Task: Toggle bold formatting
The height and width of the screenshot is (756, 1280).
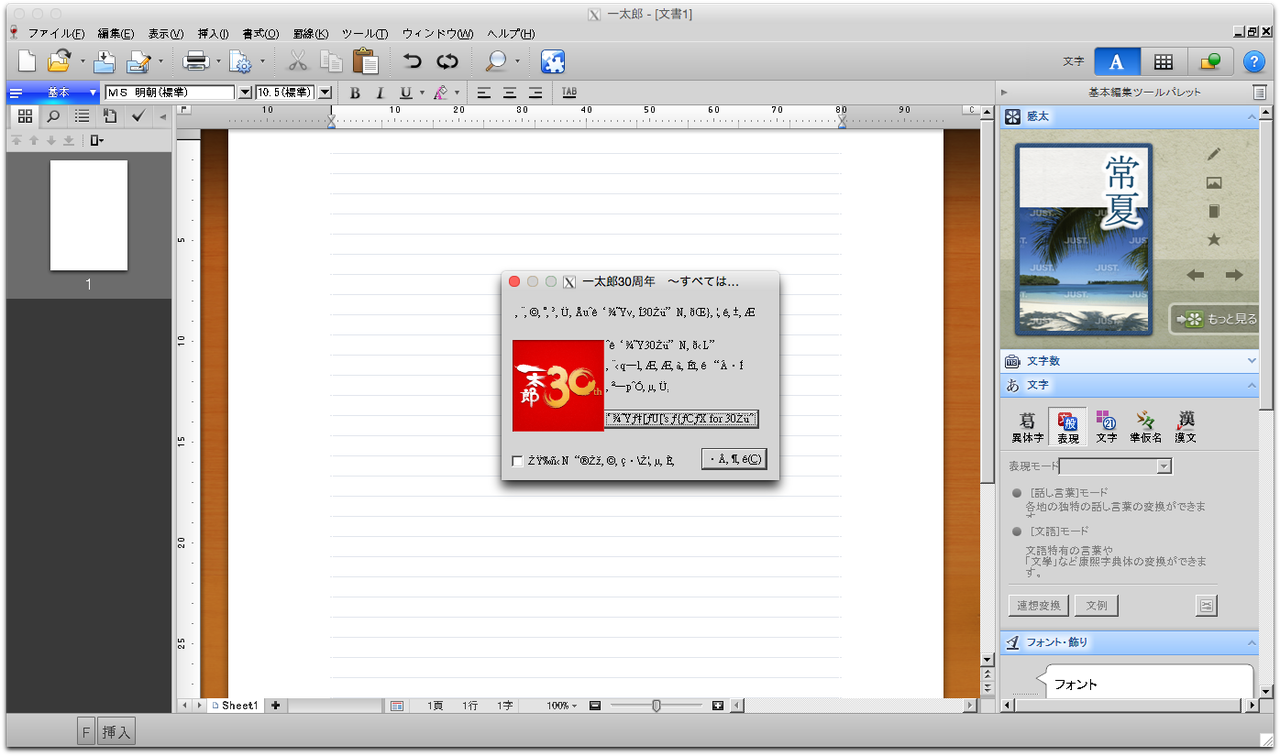Action: 355,92
